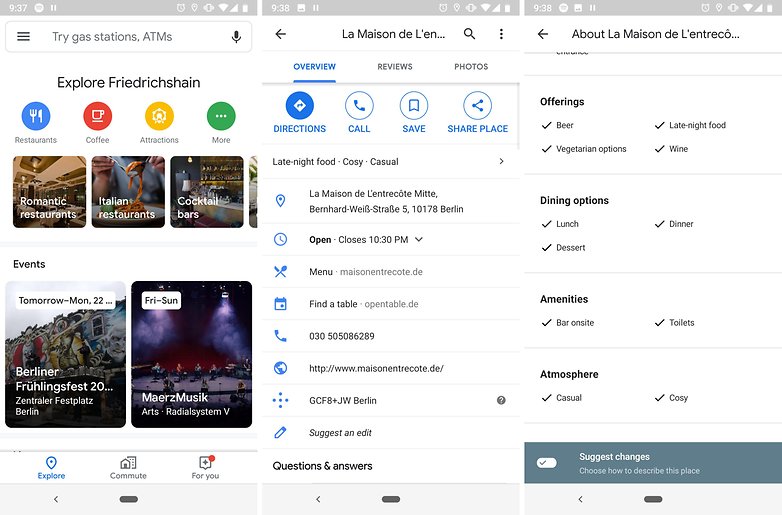Image resolution: width=782 pixels, height=515 pixels.
Task: Go back from the About La Maison screen
Action: tap(543, 34)
